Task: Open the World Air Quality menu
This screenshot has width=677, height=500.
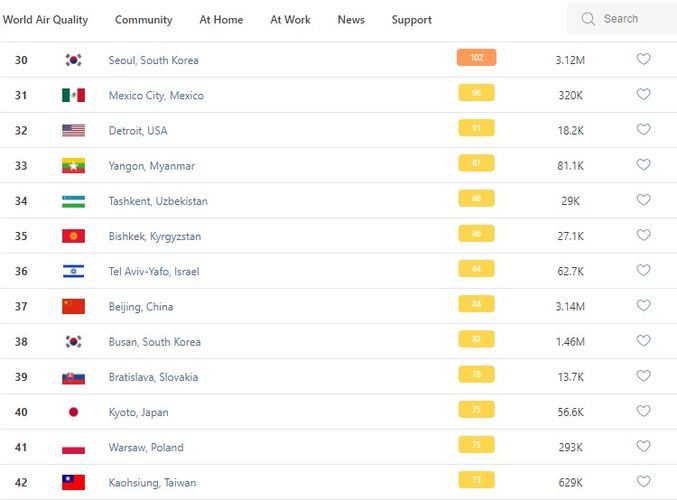Action: coord(45,19)
